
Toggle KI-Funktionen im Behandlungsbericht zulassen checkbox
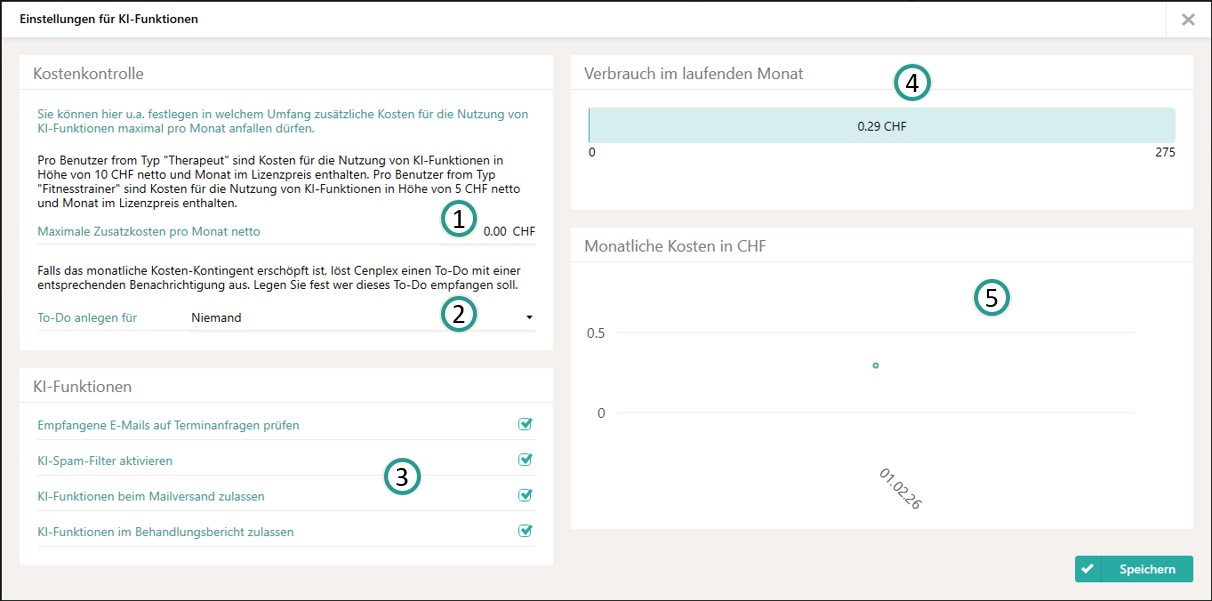(x=525, y=531)
